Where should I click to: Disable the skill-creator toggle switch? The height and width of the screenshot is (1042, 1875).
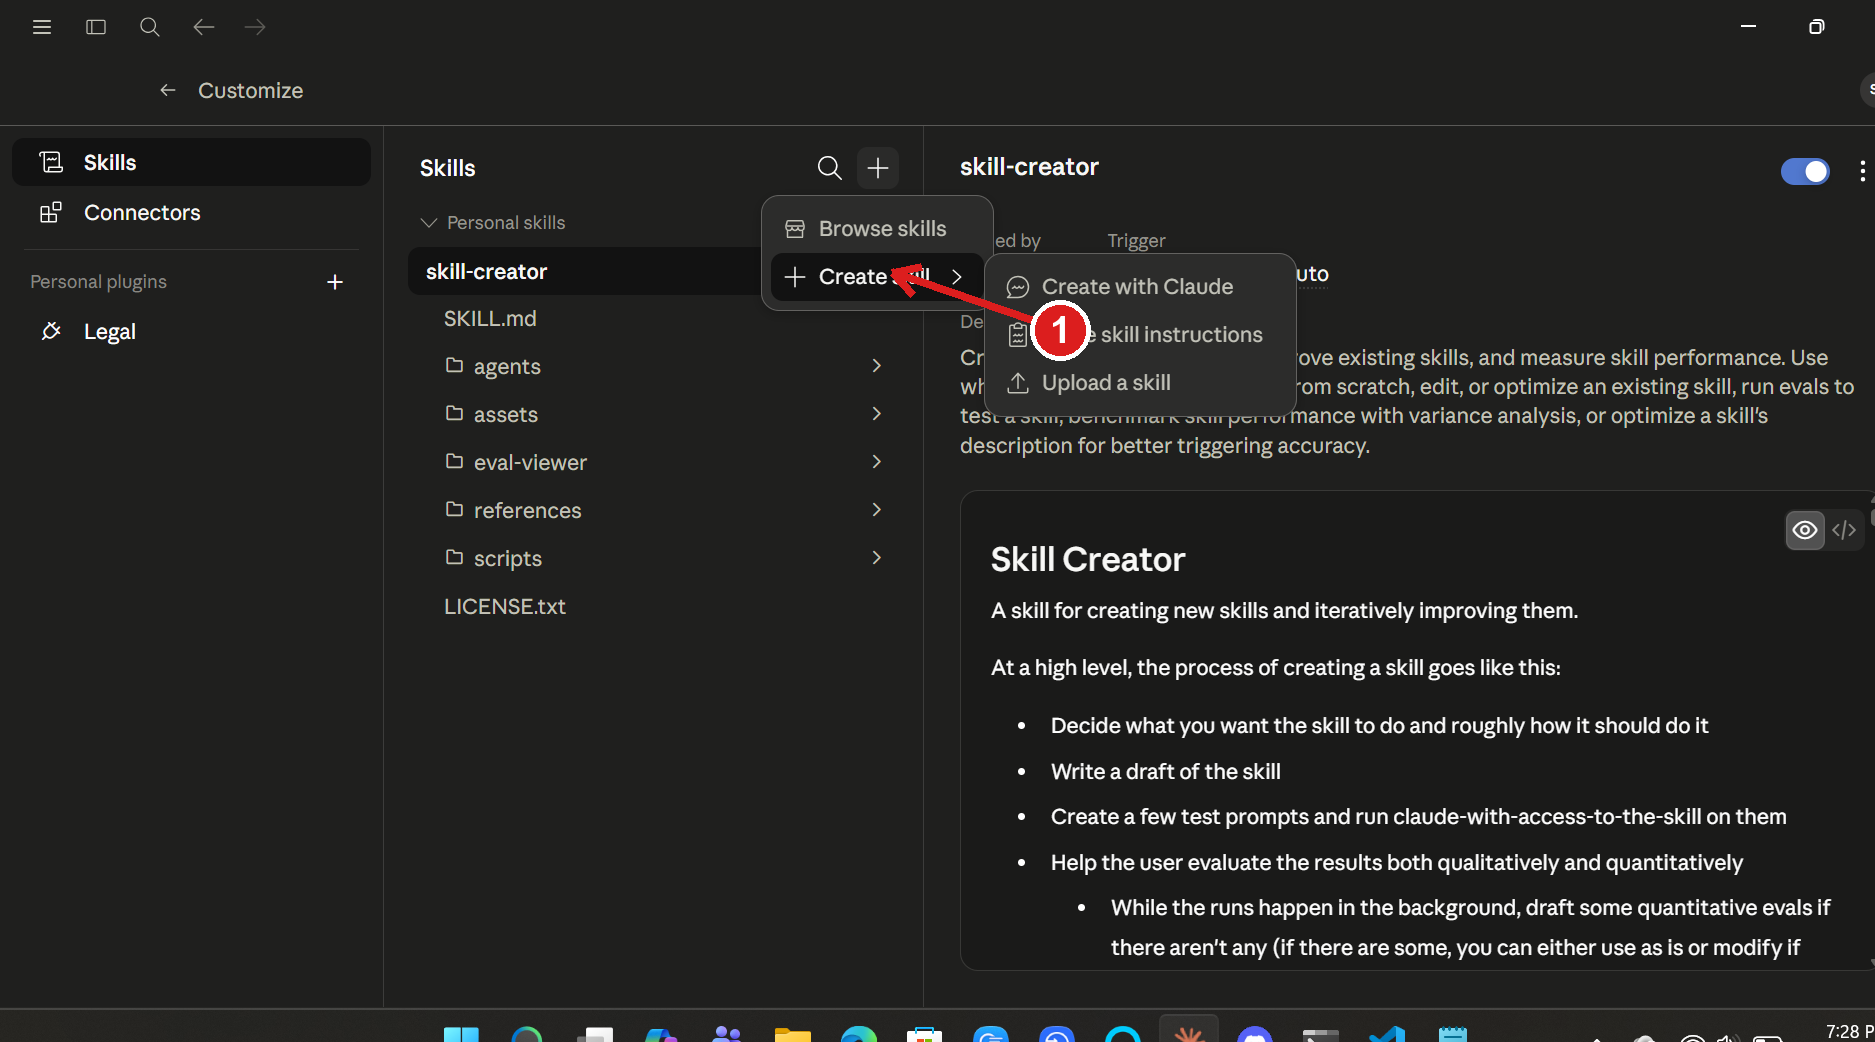coord(1805,171)
